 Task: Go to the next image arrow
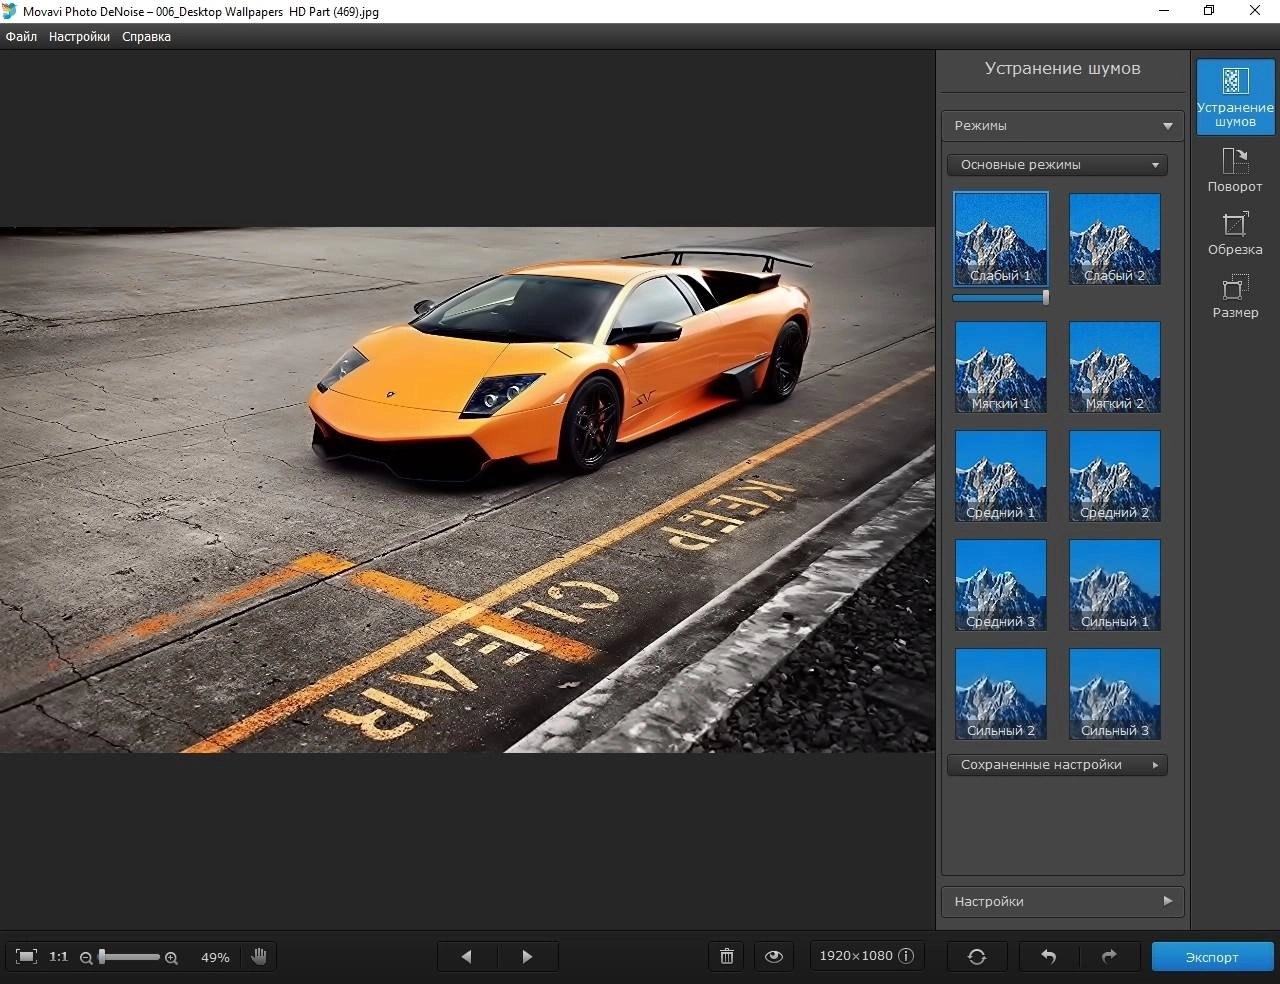coord(528,957)
